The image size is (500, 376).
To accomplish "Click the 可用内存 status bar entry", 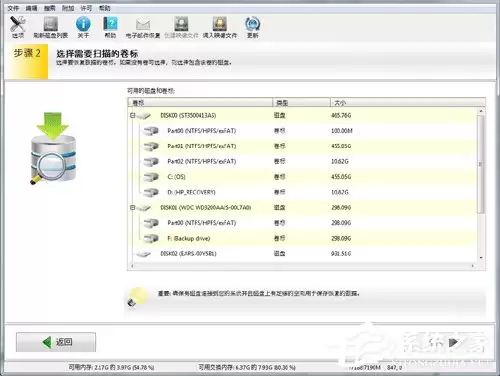I will [x=111, y=367].
